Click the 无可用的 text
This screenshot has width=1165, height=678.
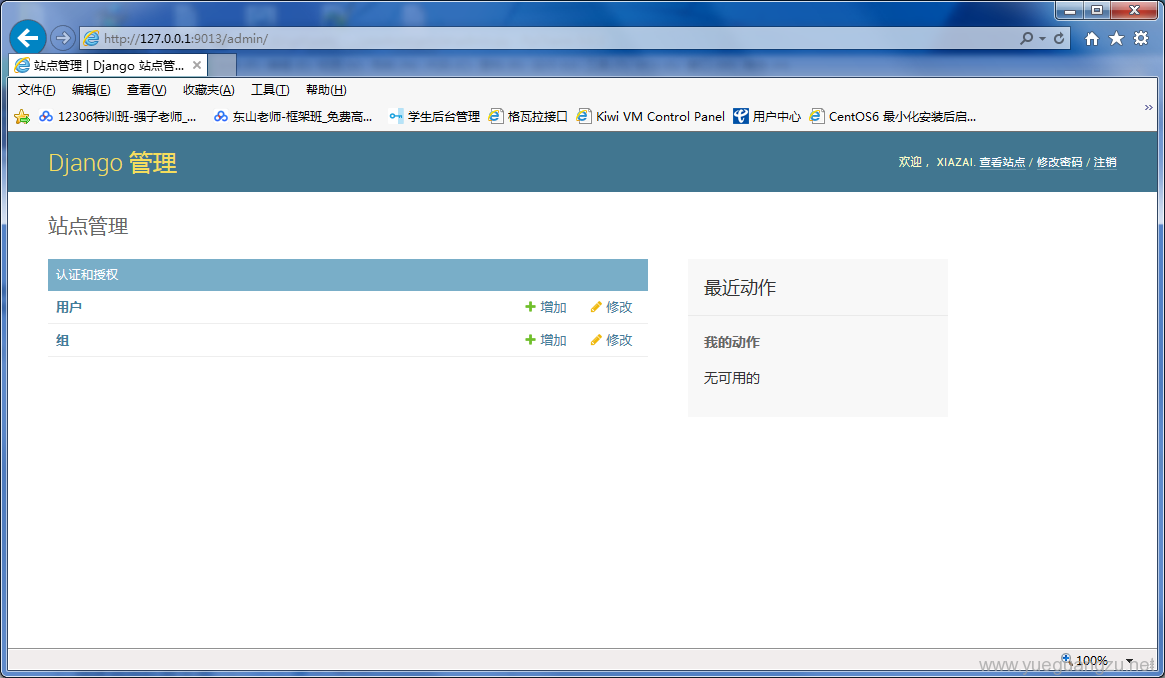[732, 378]
